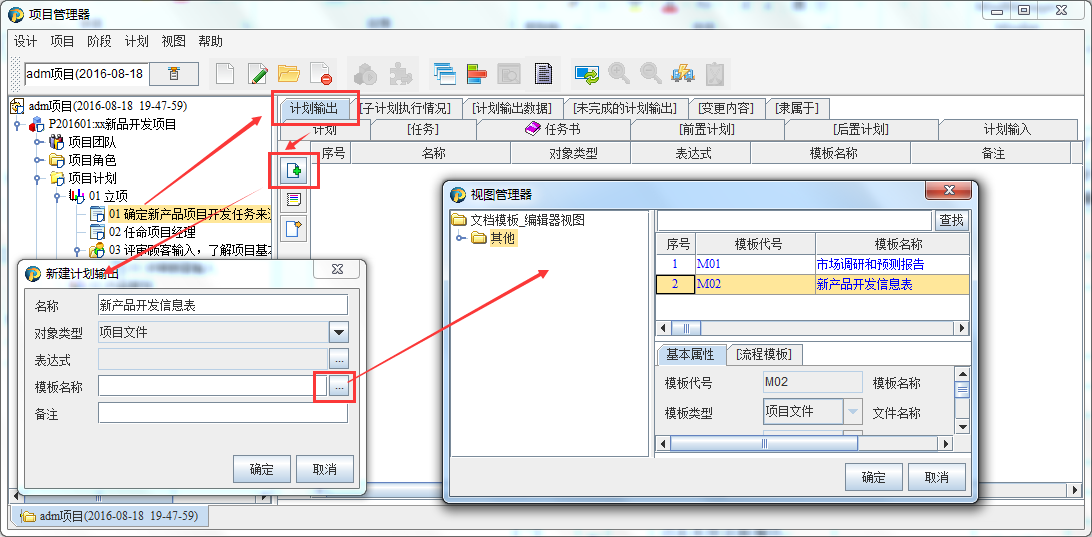Click the zoom in magnifier icon

pyautogui.click(x=619, y=73)
